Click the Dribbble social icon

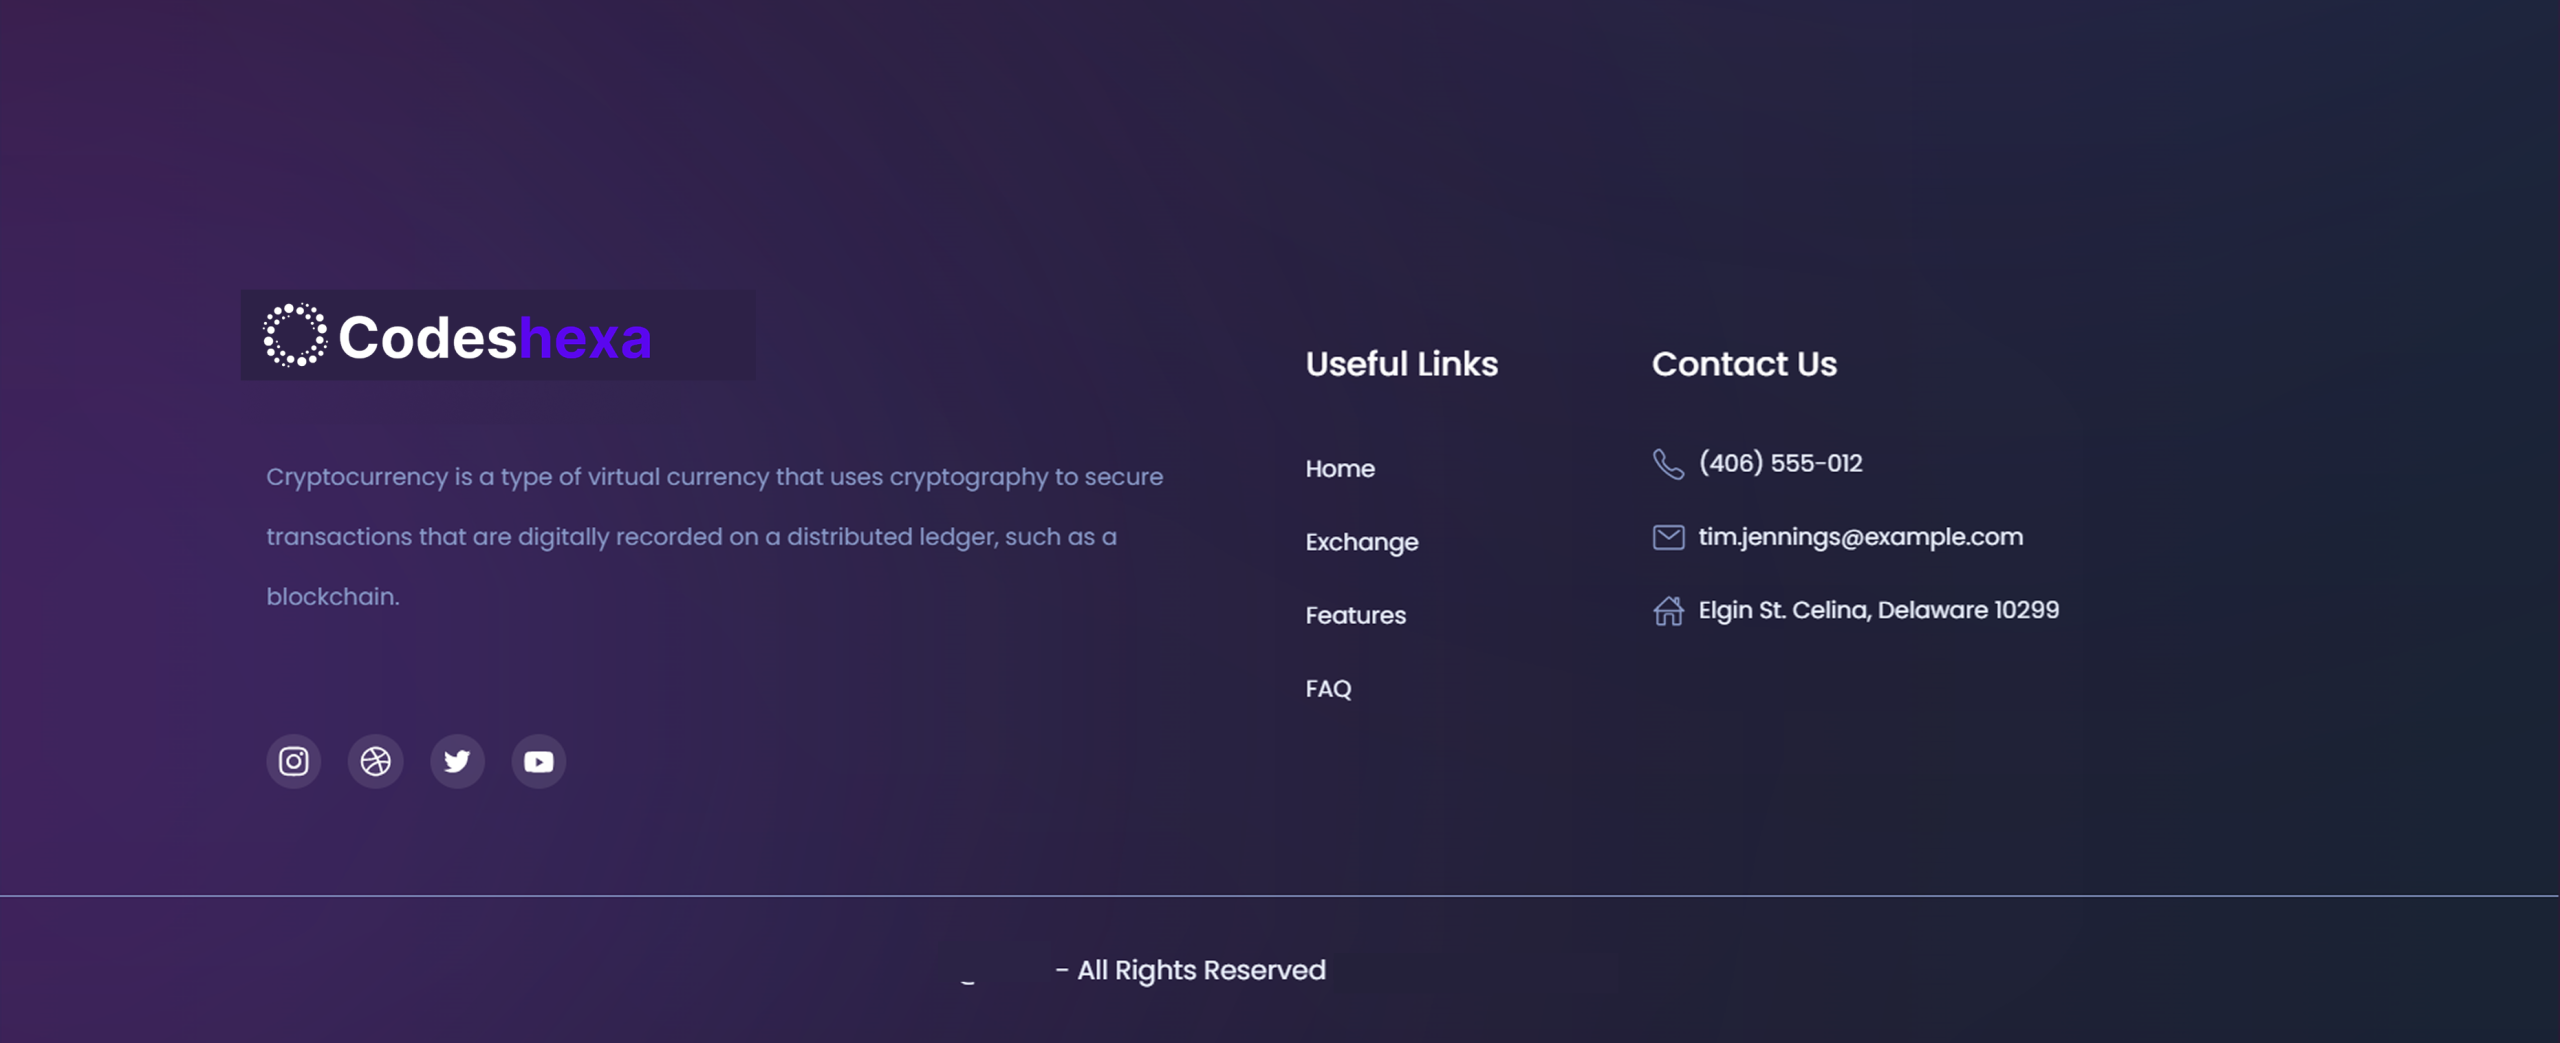375,762
